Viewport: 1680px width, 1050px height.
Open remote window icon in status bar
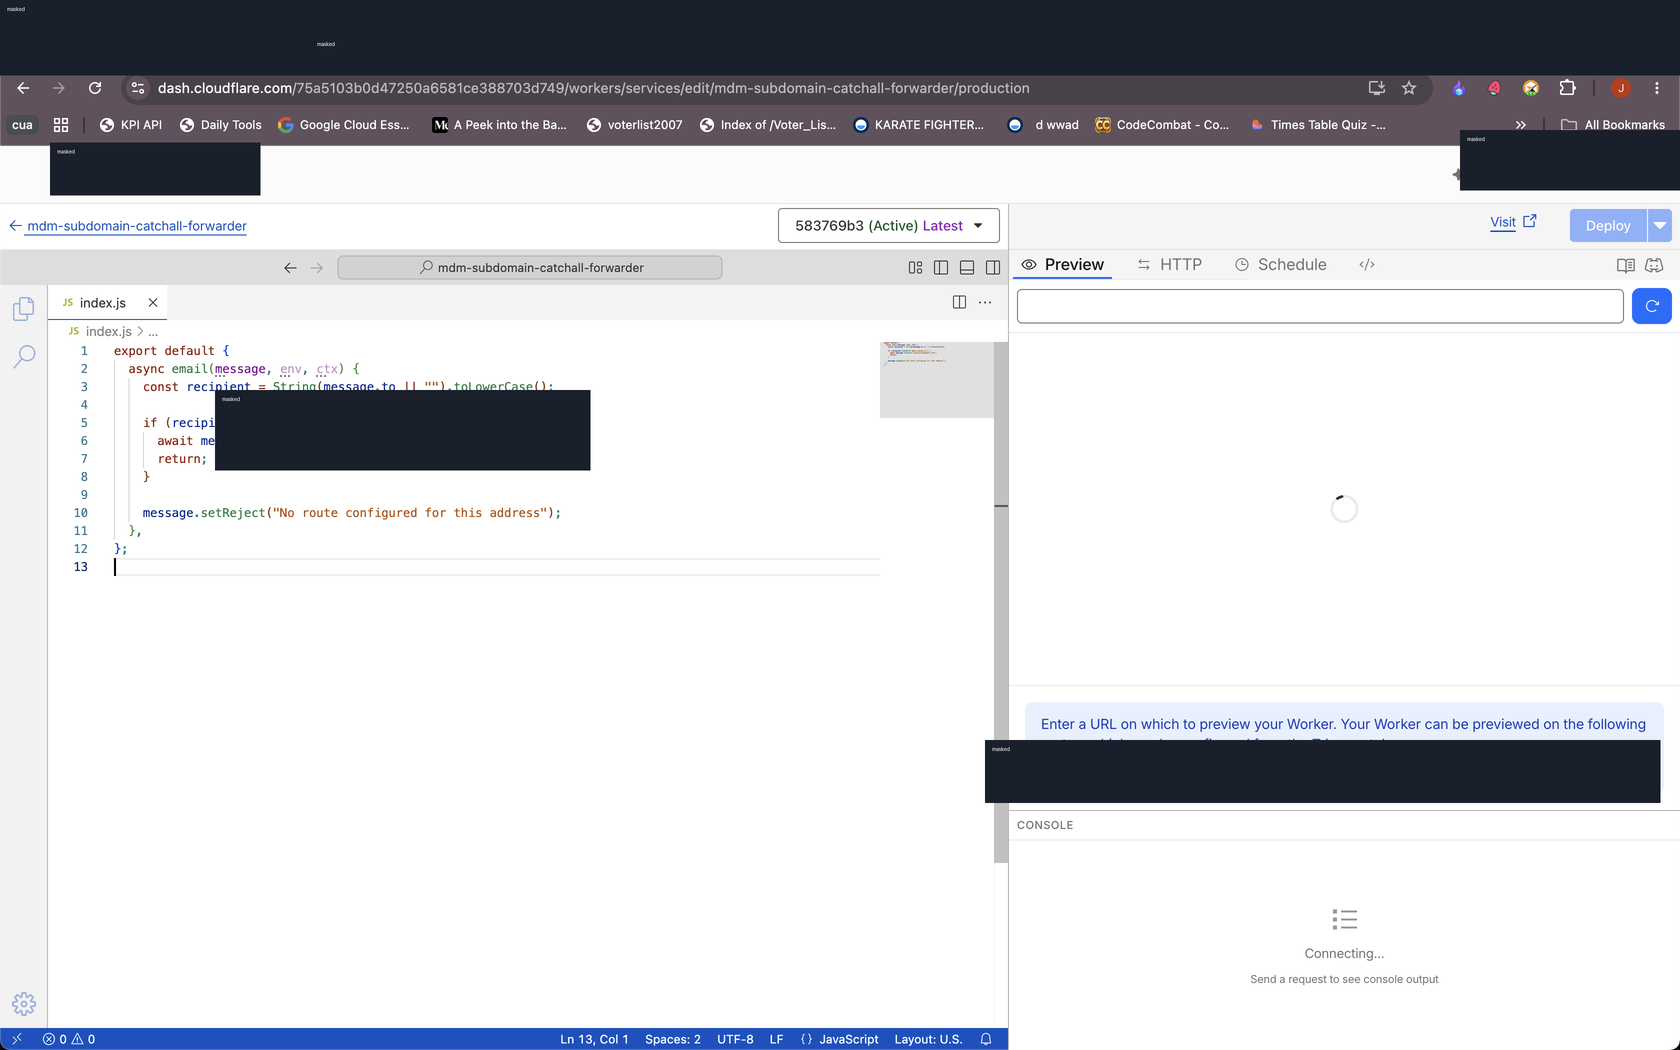pos(16,1039)
